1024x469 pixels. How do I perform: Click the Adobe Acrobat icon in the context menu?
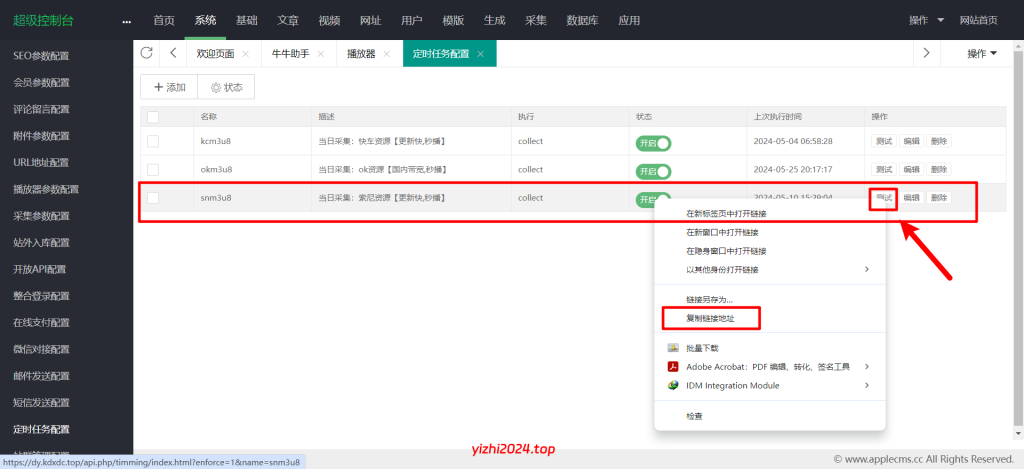tap(674, 367)
